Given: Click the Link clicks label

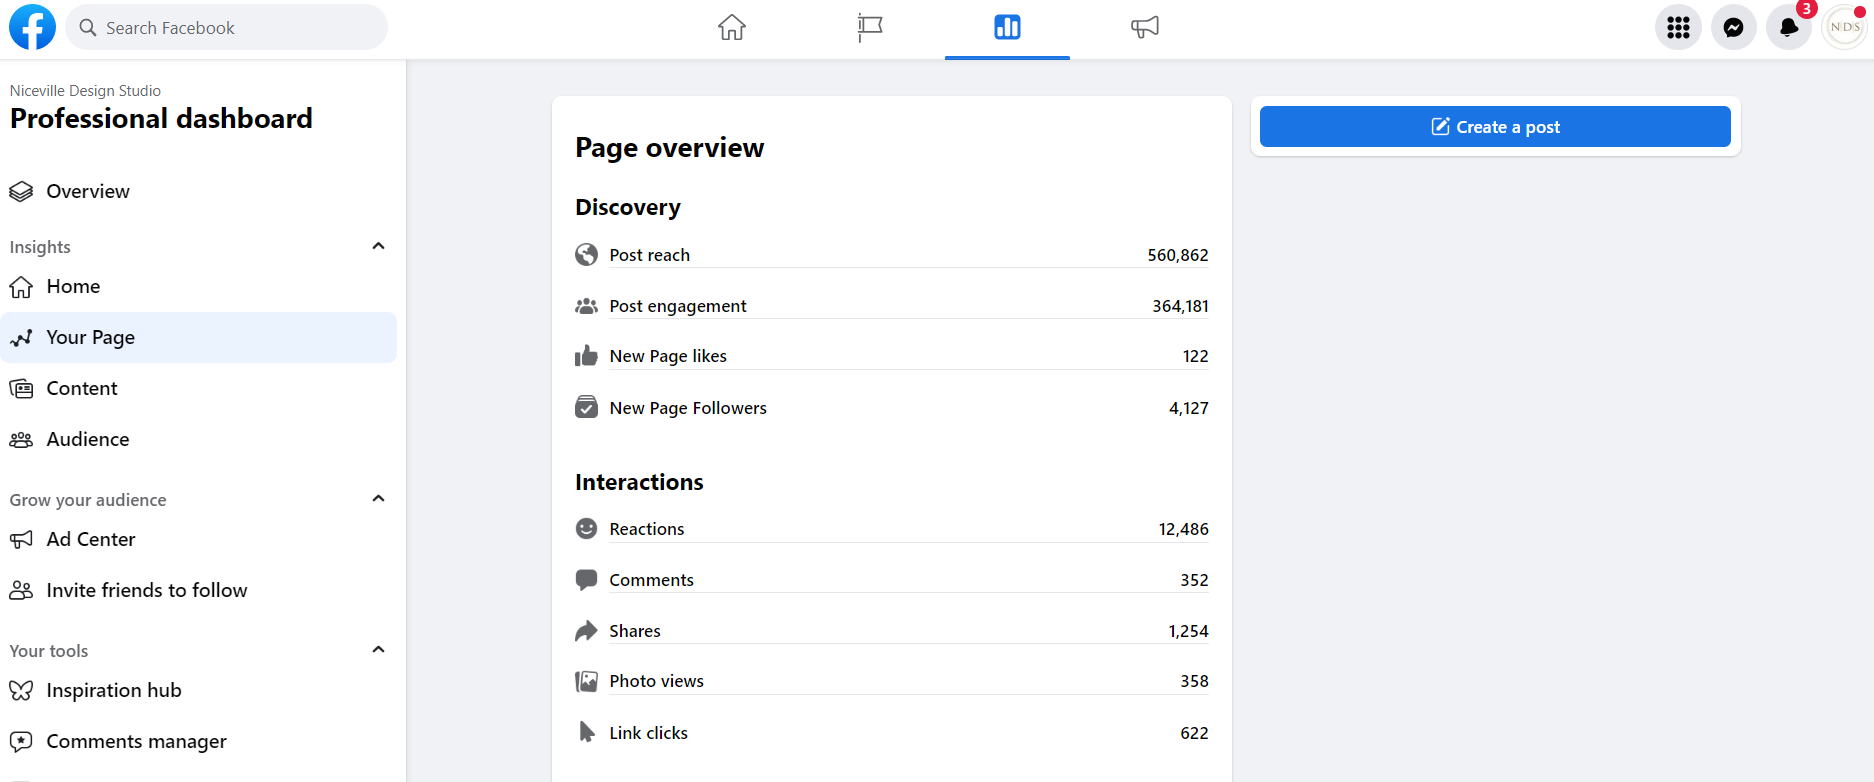Looking at the screenshot, I should pos(648,733).
